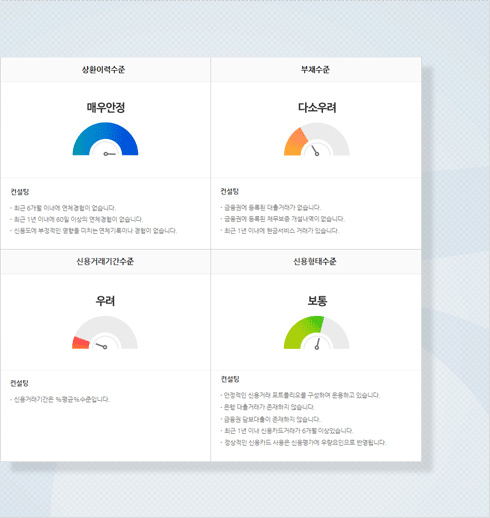Click the 상환이력수준 panel header
This screenshot has height=518, width=490.
tap(105, 70)
